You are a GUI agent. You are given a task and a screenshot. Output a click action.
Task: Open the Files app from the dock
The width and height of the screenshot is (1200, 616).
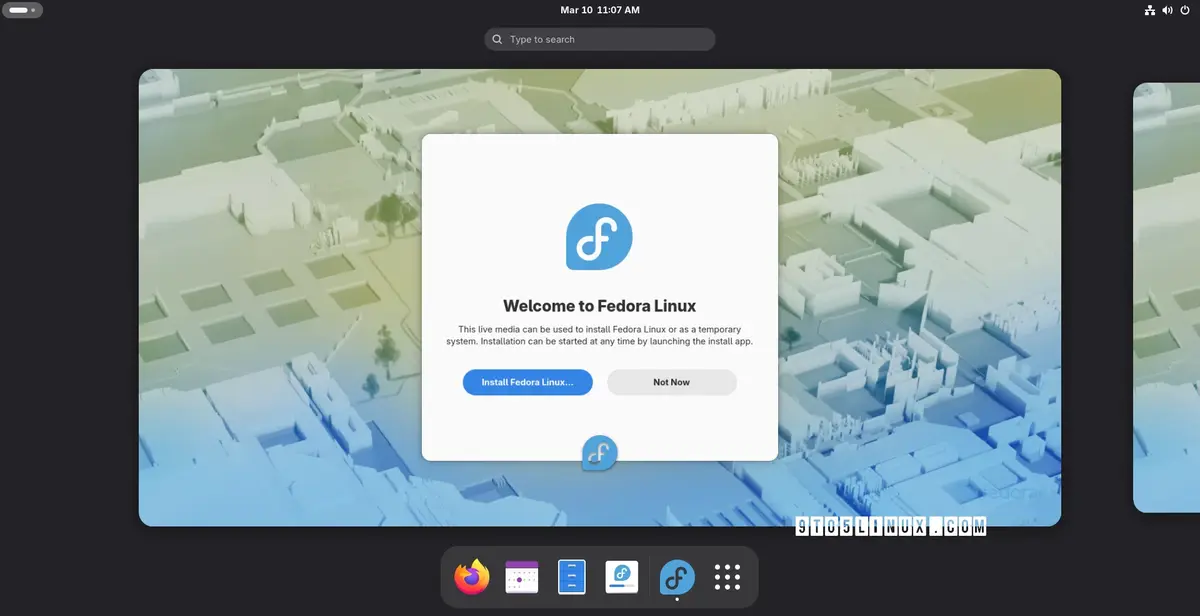click(571, 577)
